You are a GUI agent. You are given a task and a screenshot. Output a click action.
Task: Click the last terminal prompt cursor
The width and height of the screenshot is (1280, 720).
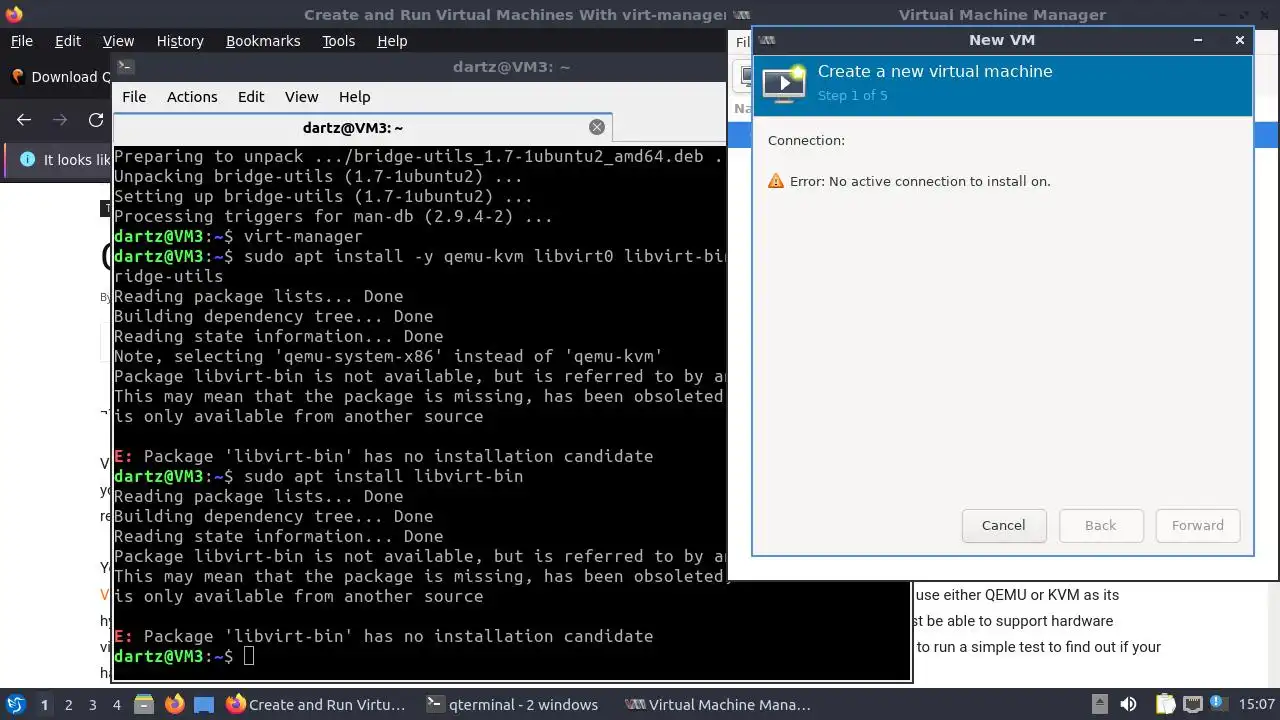249,656
